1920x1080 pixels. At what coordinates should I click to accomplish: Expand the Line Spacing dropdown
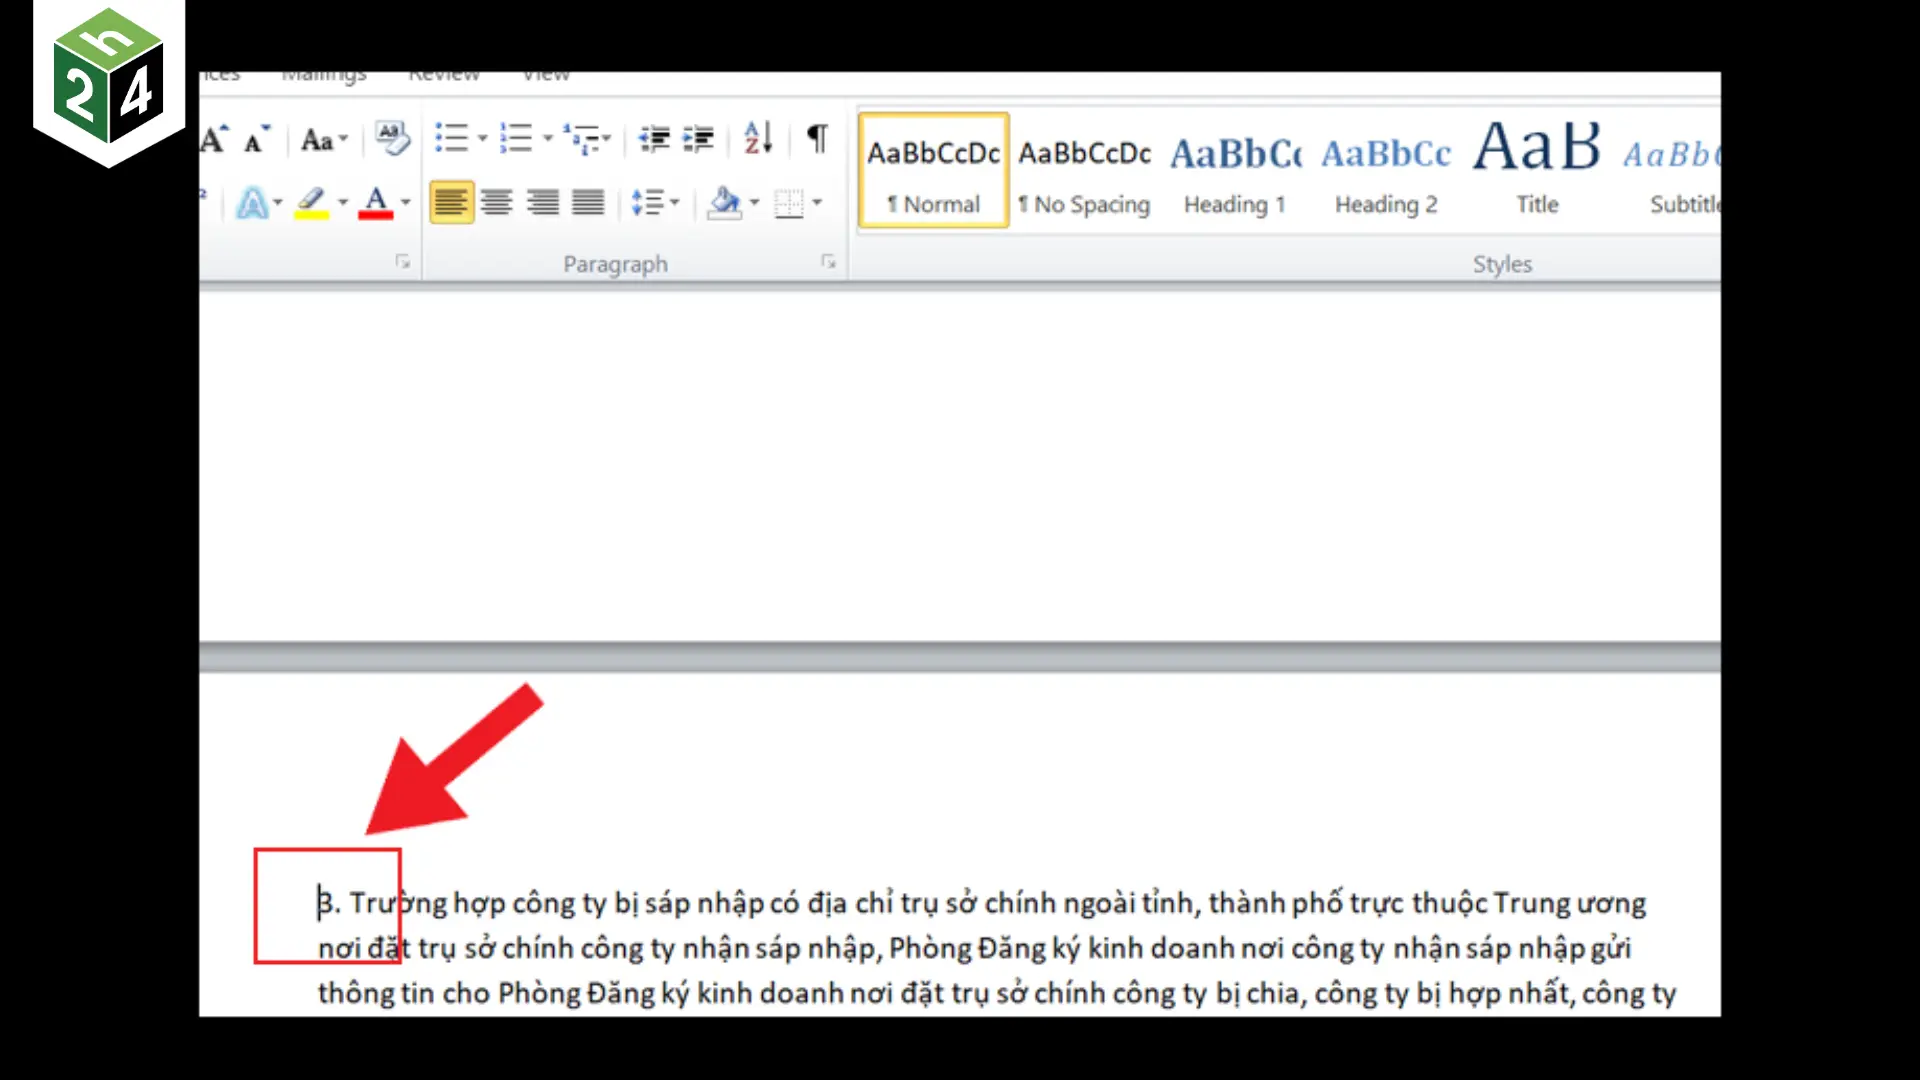pos(675,203)
